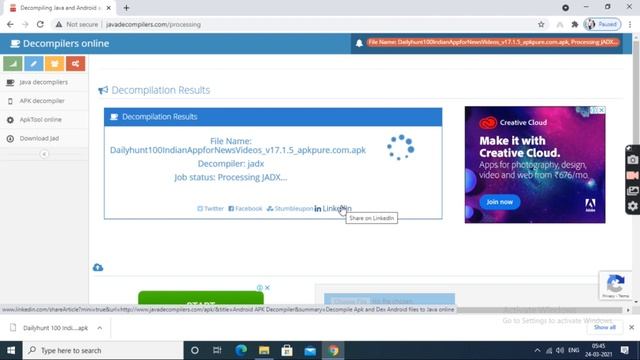The height and width of the screenshot is (360, 640).
Task: Open Microsoft Store from taskbar
Action: click(287, 351)
